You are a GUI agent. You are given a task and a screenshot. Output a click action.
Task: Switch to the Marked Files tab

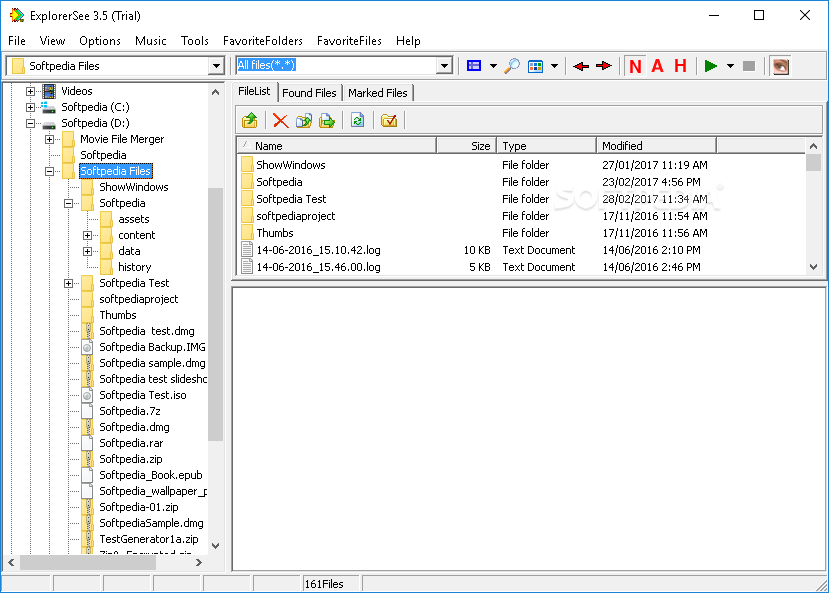[377, 93]
